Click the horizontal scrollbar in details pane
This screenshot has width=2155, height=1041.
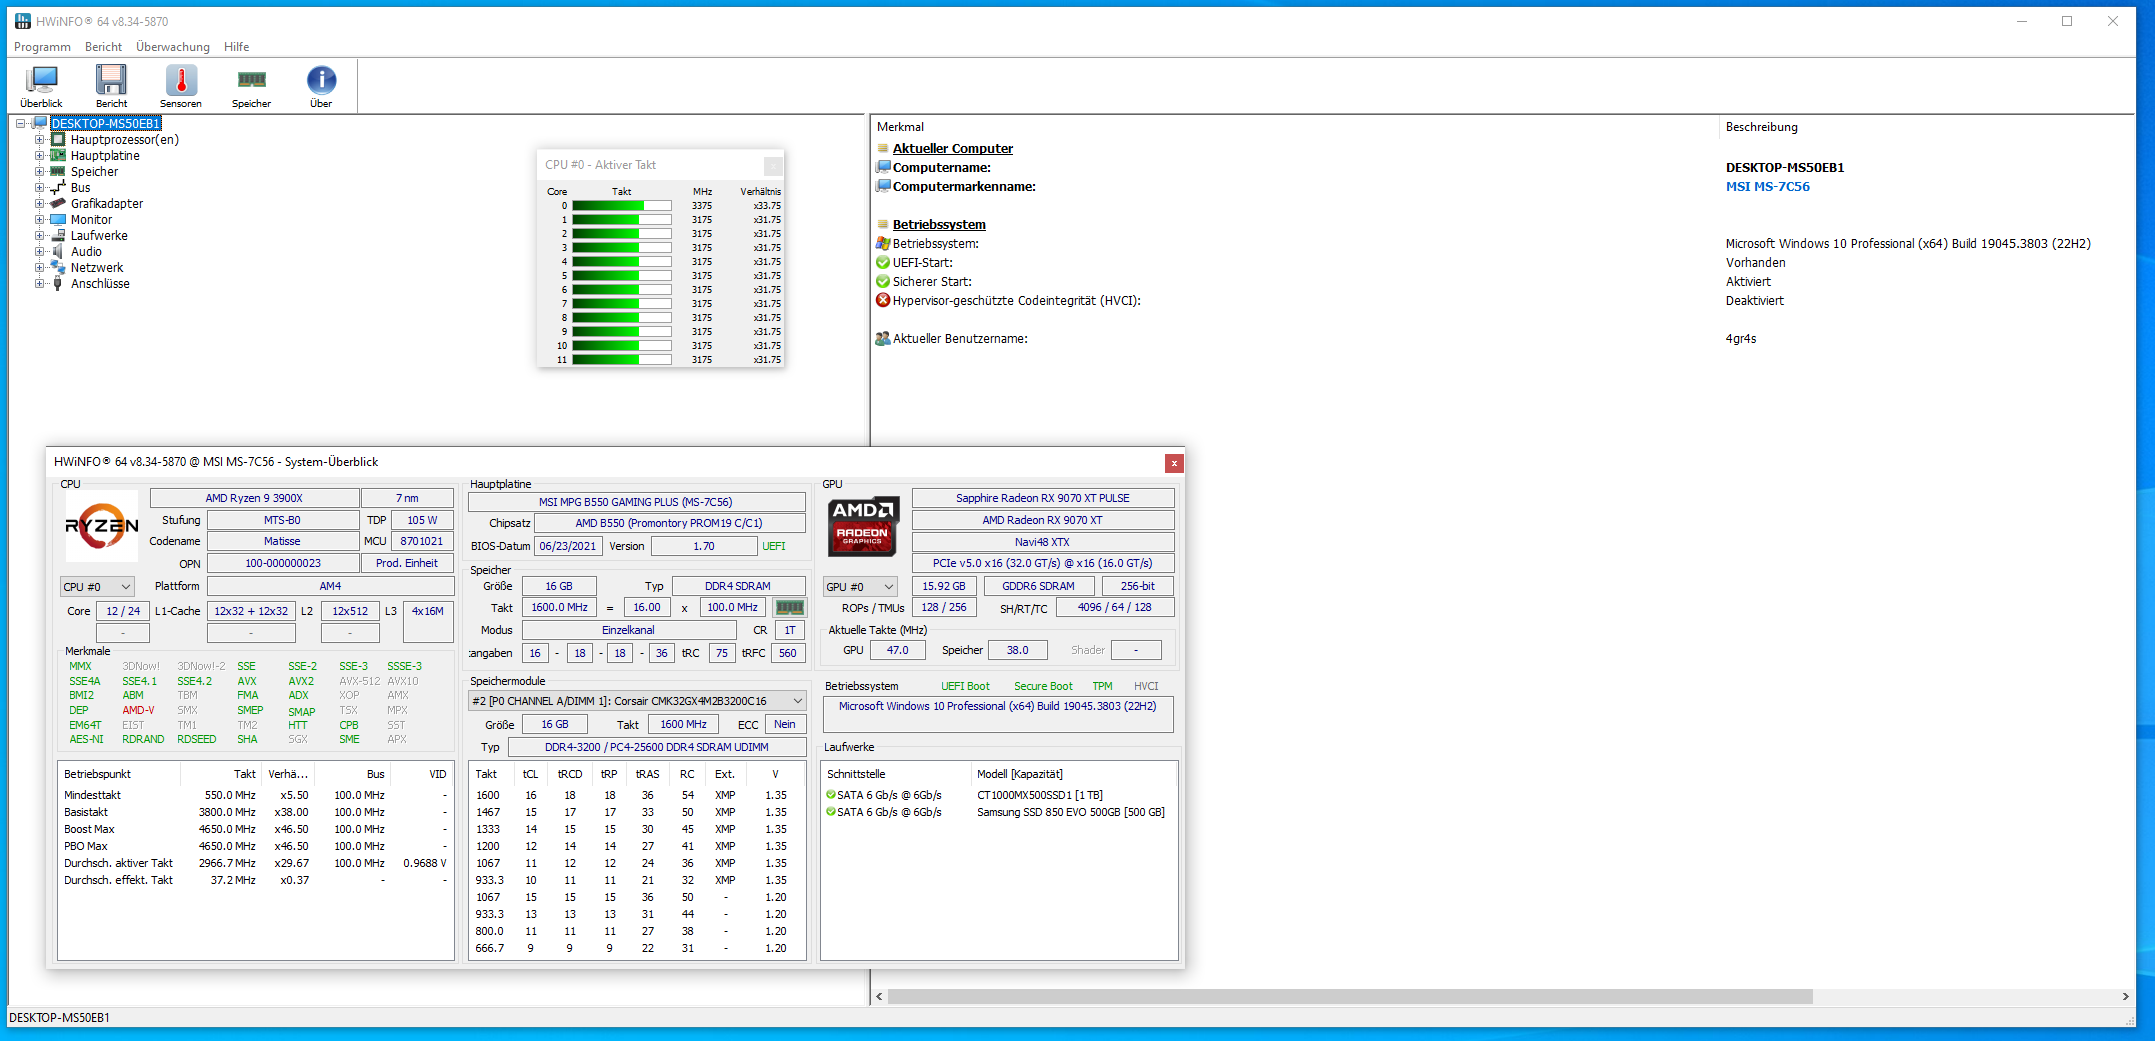pyautogui.click(x=1350, y=997)
